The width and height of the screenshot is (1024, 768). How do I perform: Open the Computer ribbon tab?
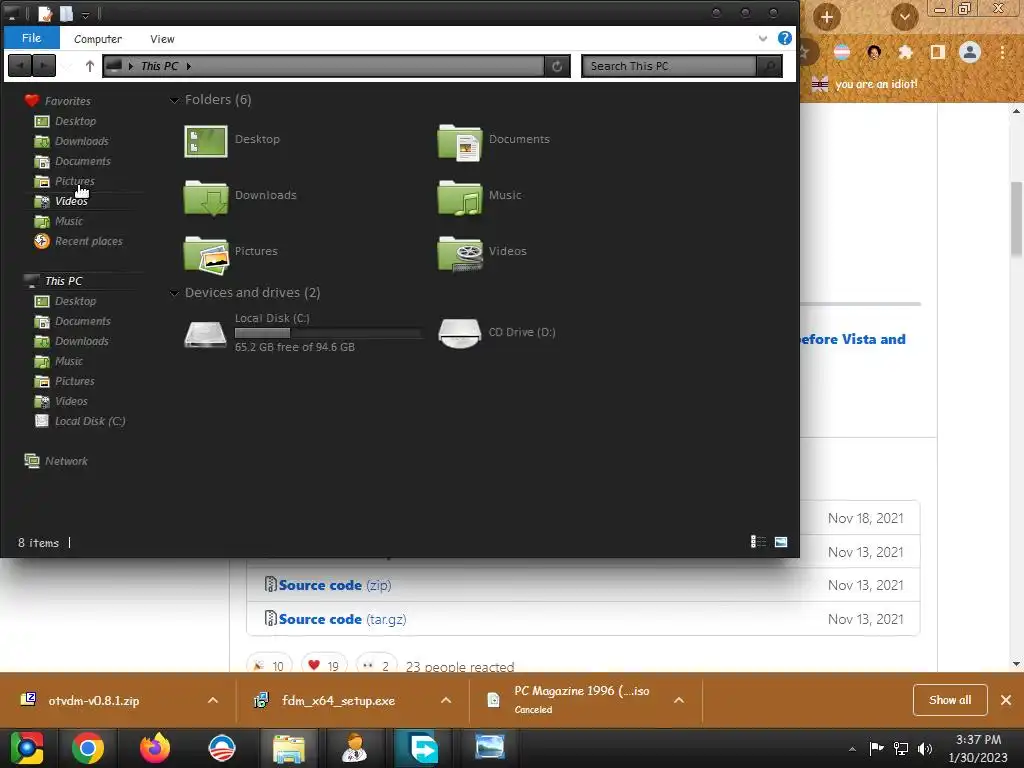click(98, 39)
